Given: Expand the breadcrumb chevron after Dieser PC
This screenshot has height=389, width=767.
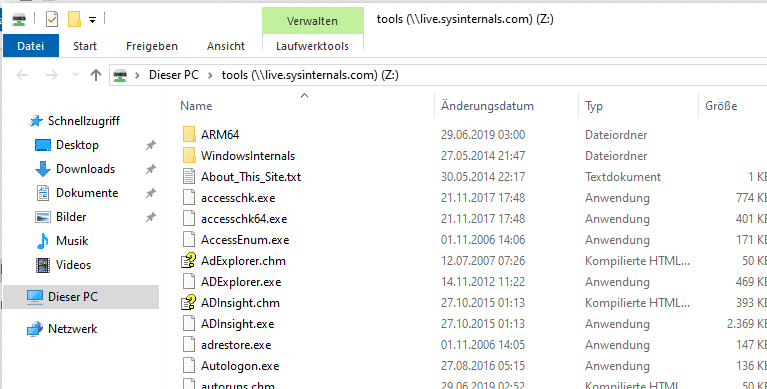Looking at the screenshot, I should [x=210, y=75].
